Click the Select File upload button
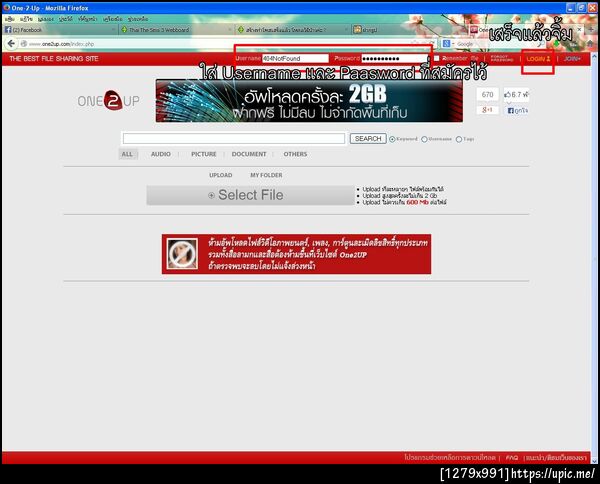 click(x=251, y=195)
